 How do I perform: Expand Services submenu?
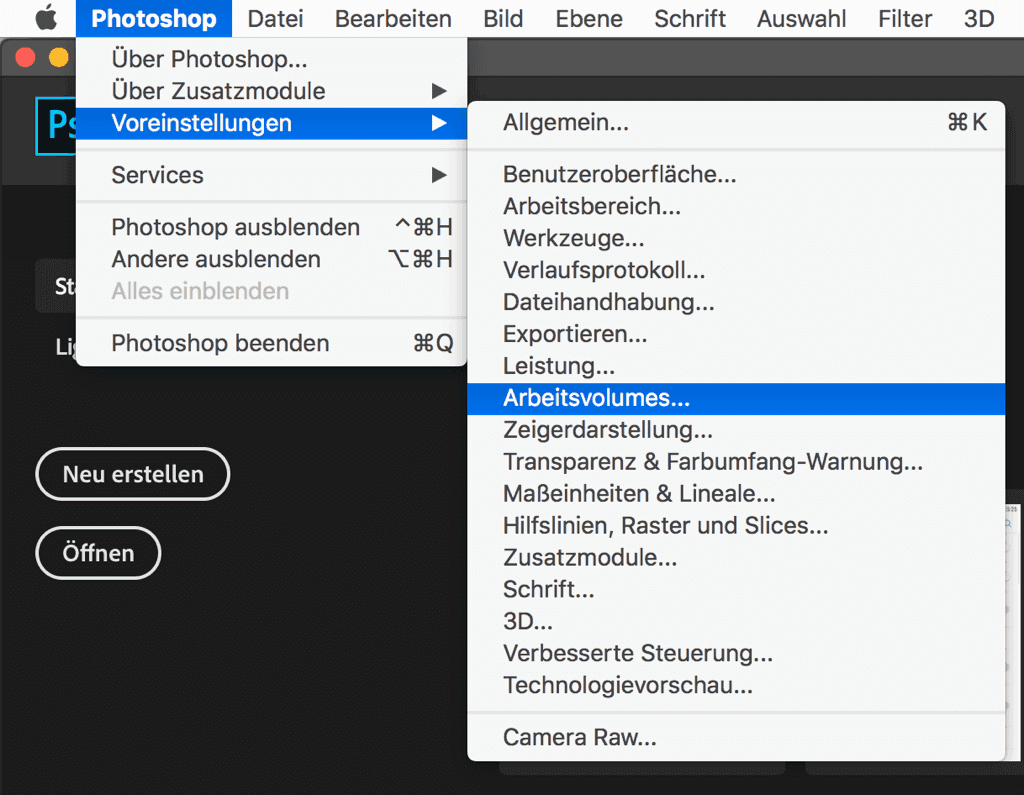271,175
